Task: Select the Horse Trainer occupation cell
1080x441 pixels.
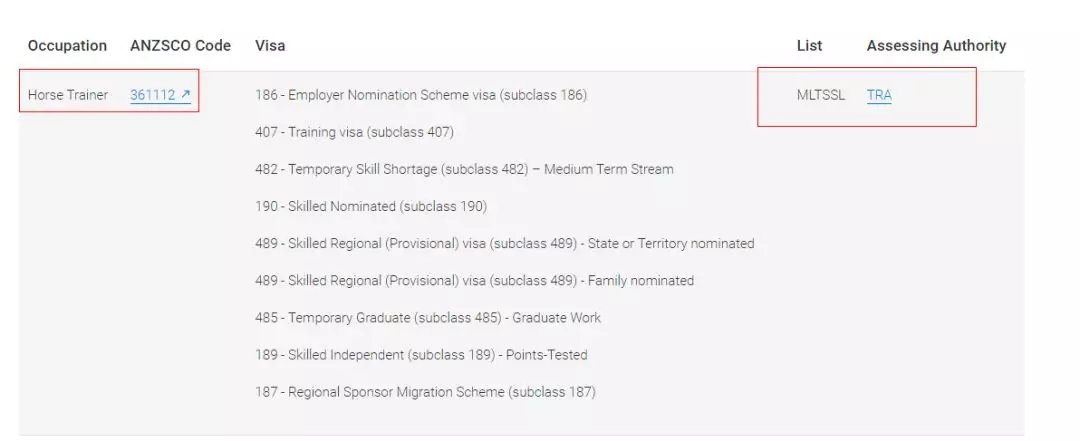Action: 68,95
